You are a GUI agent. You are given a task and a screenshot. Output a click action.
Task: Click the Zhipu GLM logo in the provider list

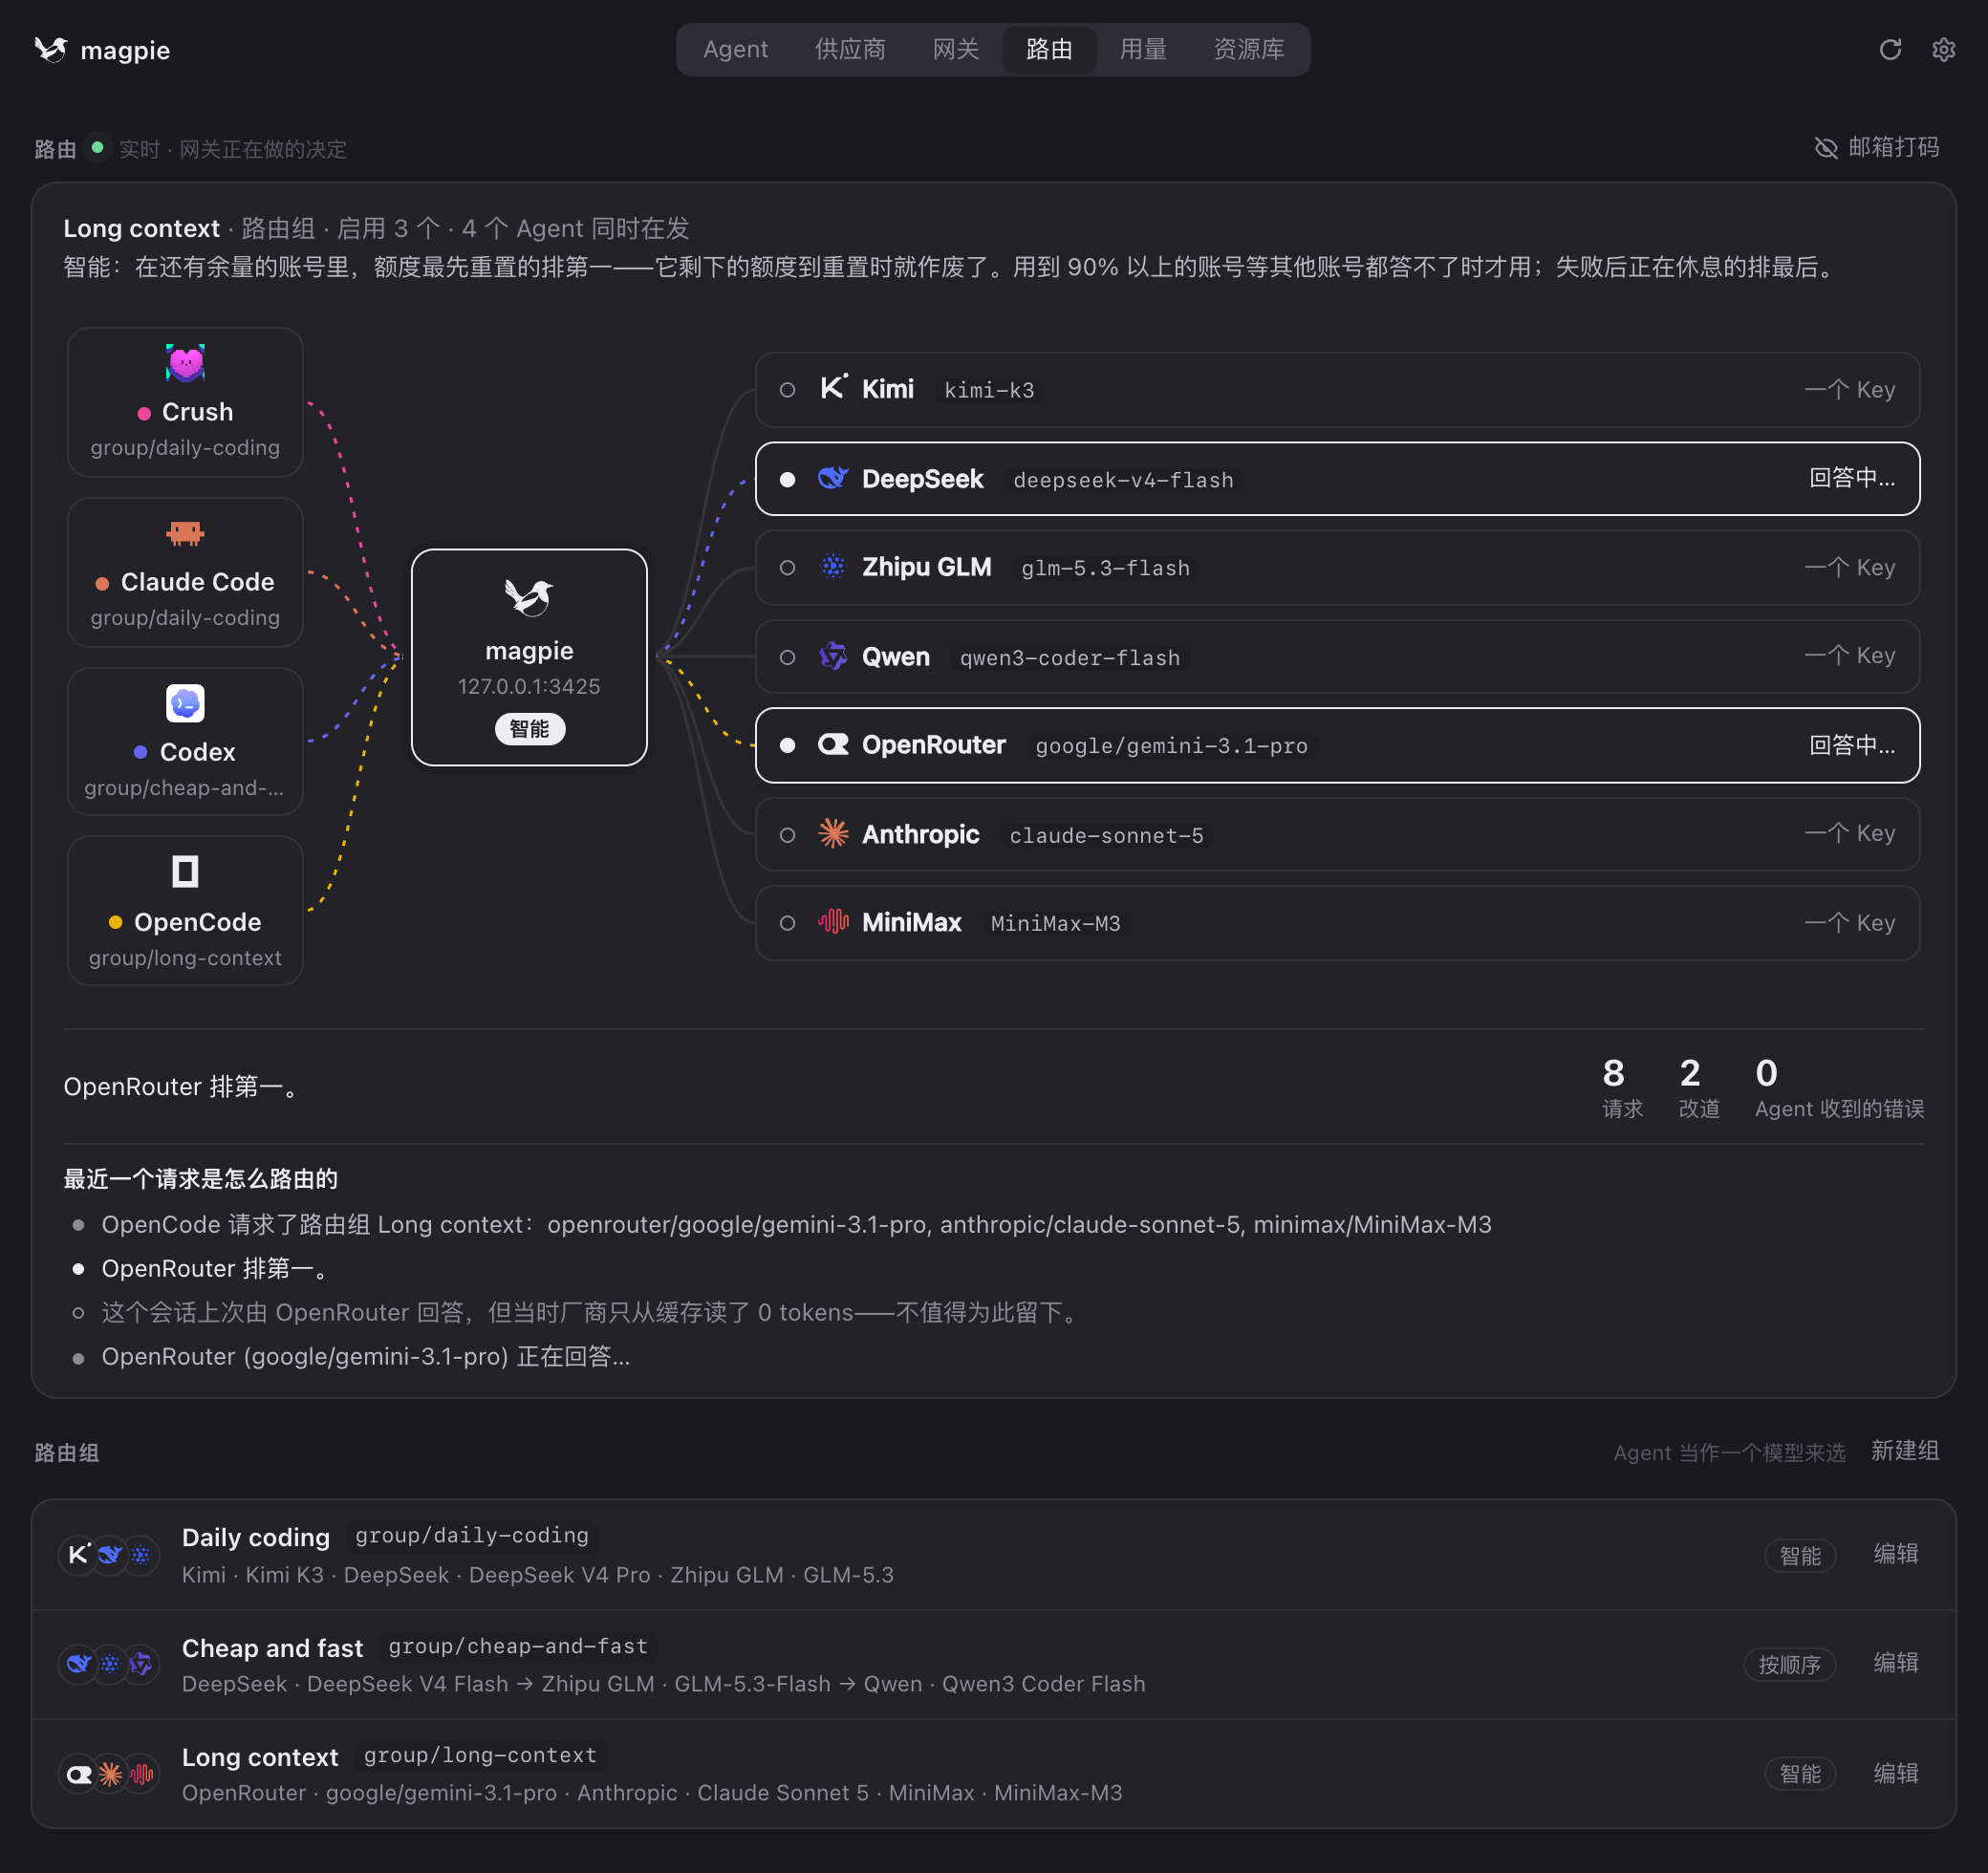pos(834,567)
